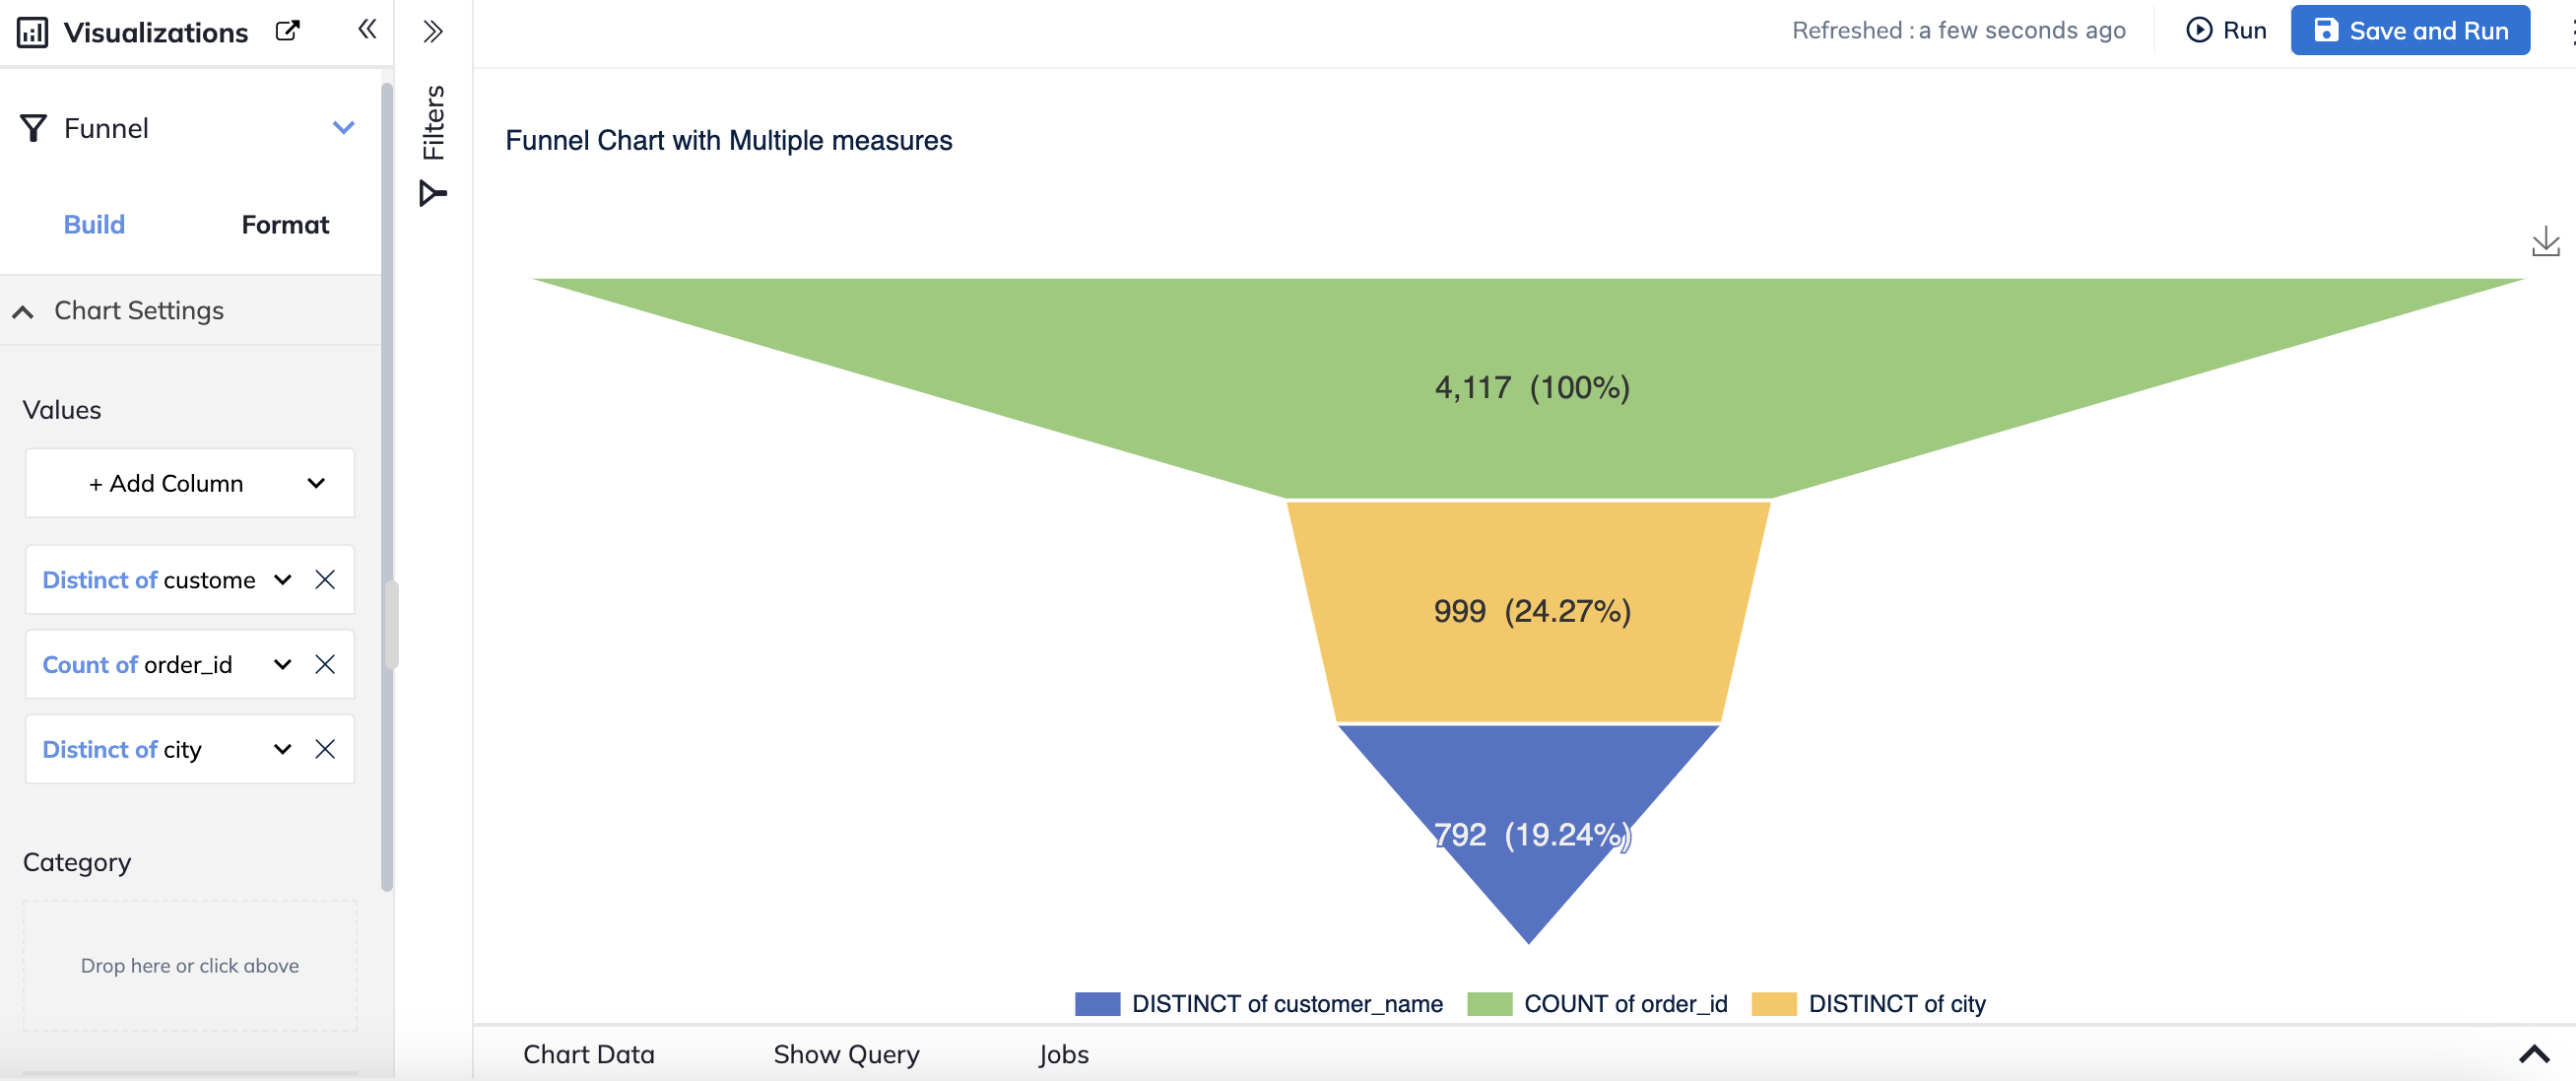Image resolution: width=2576 pixels, height=1081 pixels.
Task: Open Visualizations in pop-out window icon
Action: [288, 31]
